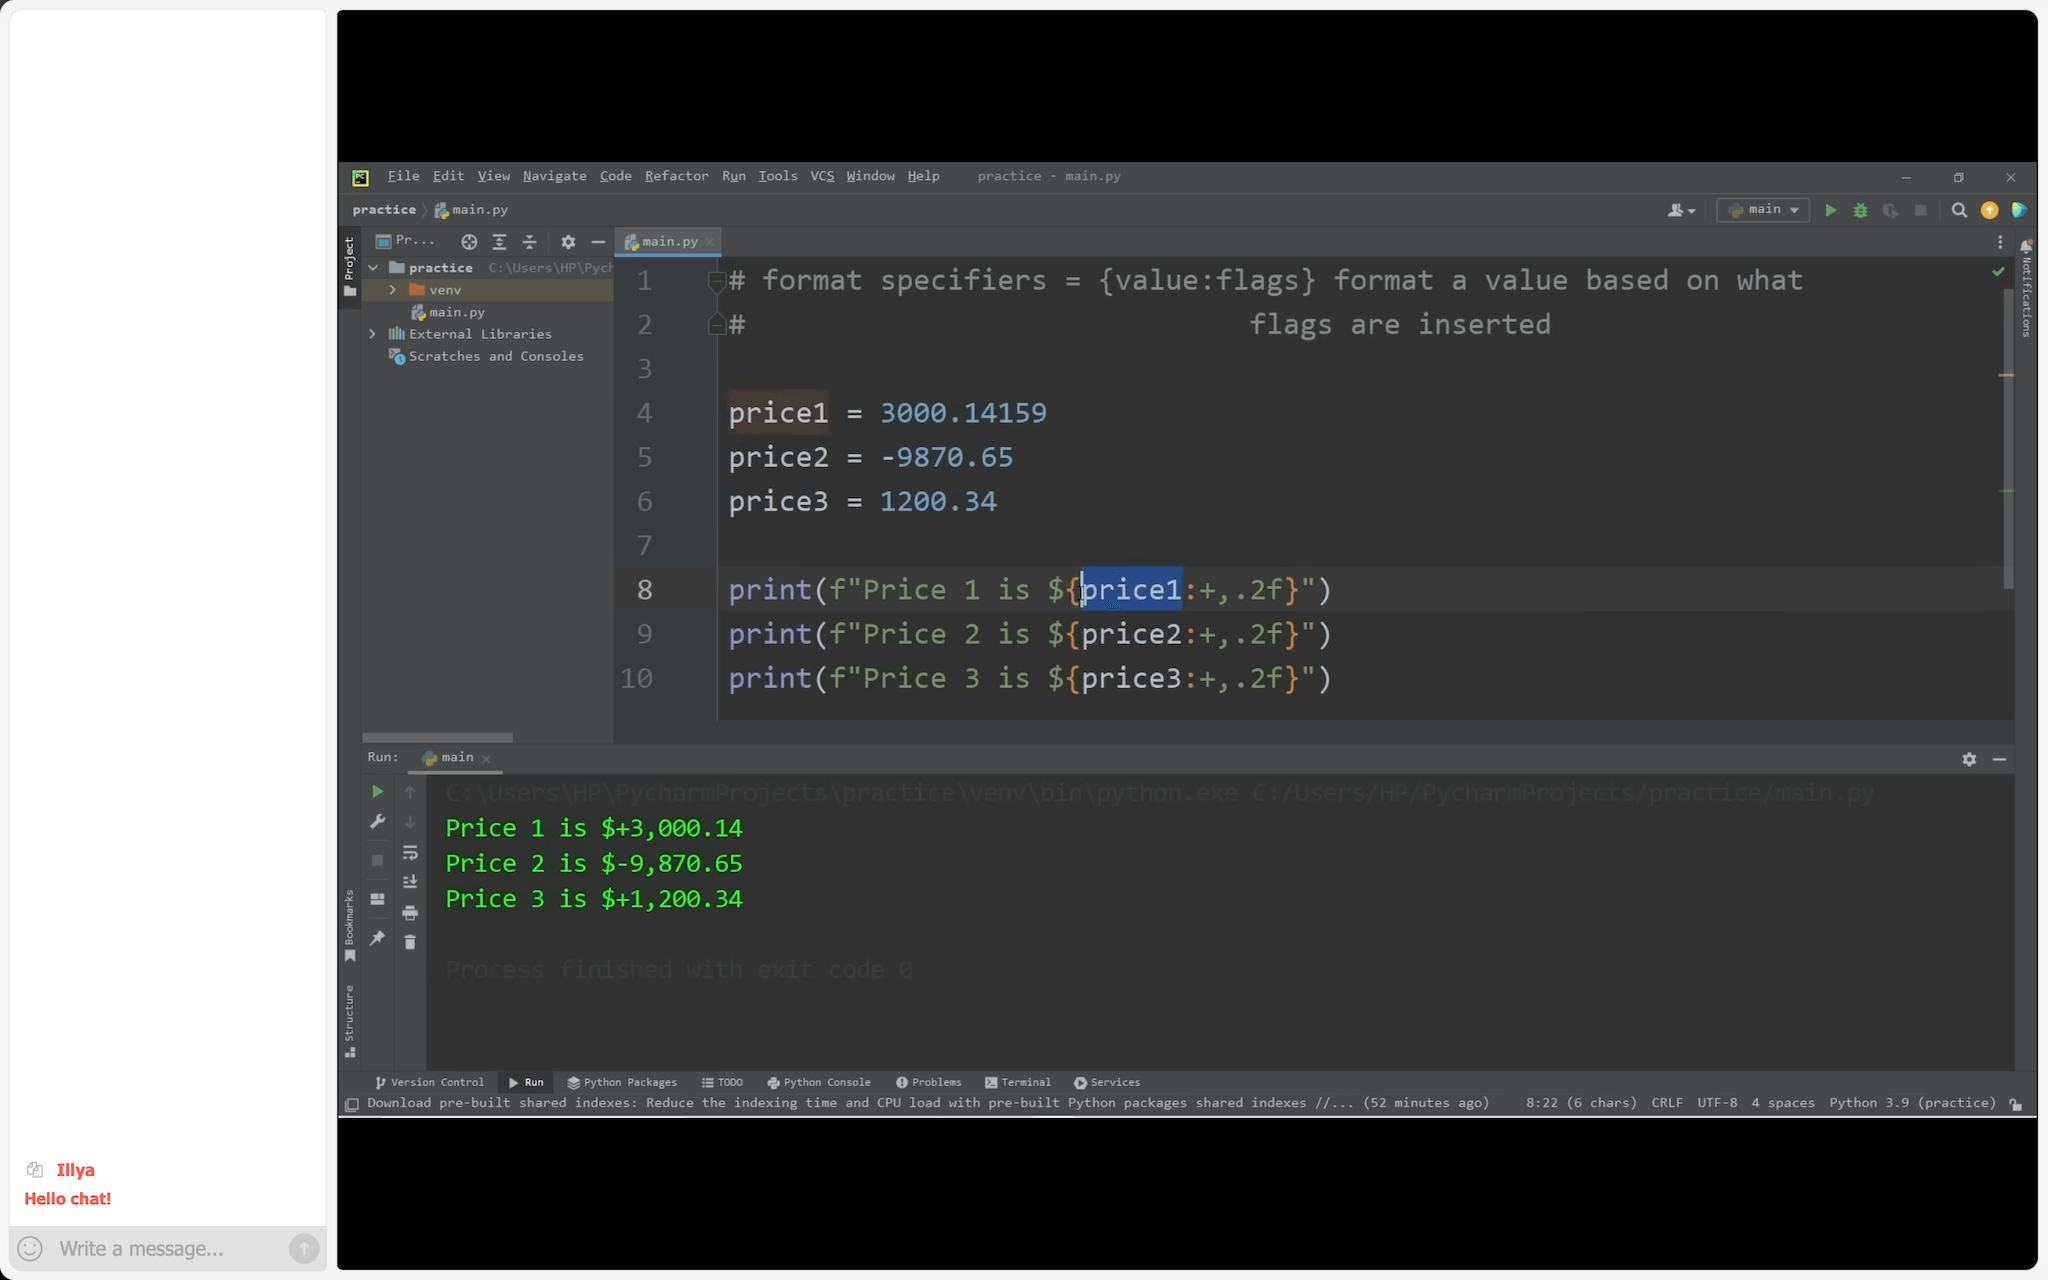Open Python Packages tool window

coord(622,1082)
